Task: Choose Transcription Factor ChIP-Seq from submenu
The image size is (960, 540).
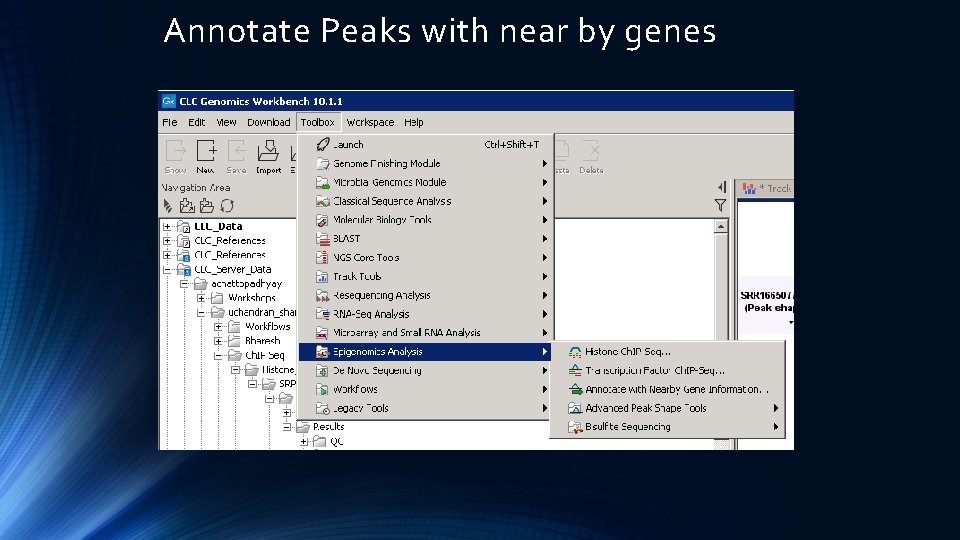Action: (x=667, y=370)
